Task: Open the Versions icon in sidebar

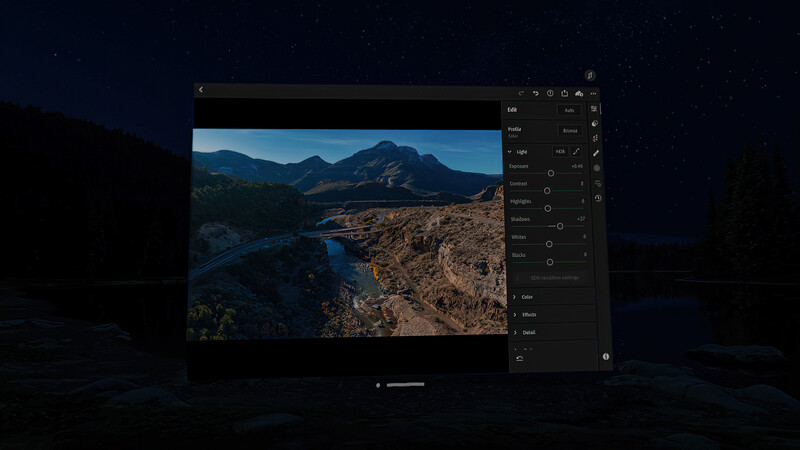Action: 597,183
